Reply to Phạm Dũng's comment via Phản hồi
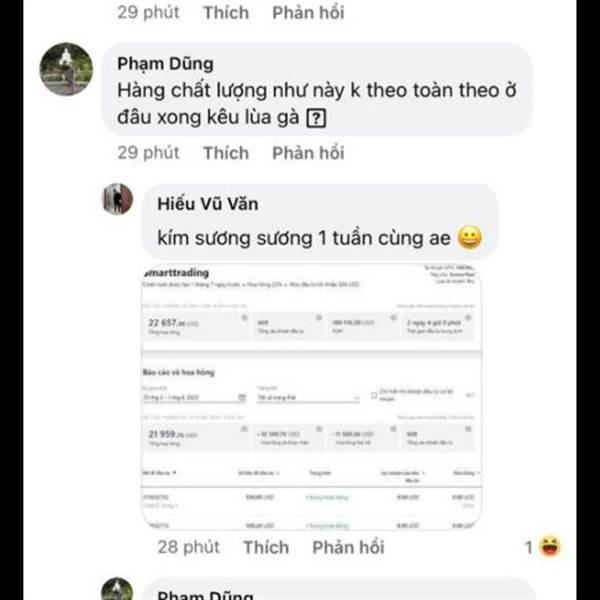This screenshot has width=600, height=600. 308,153
